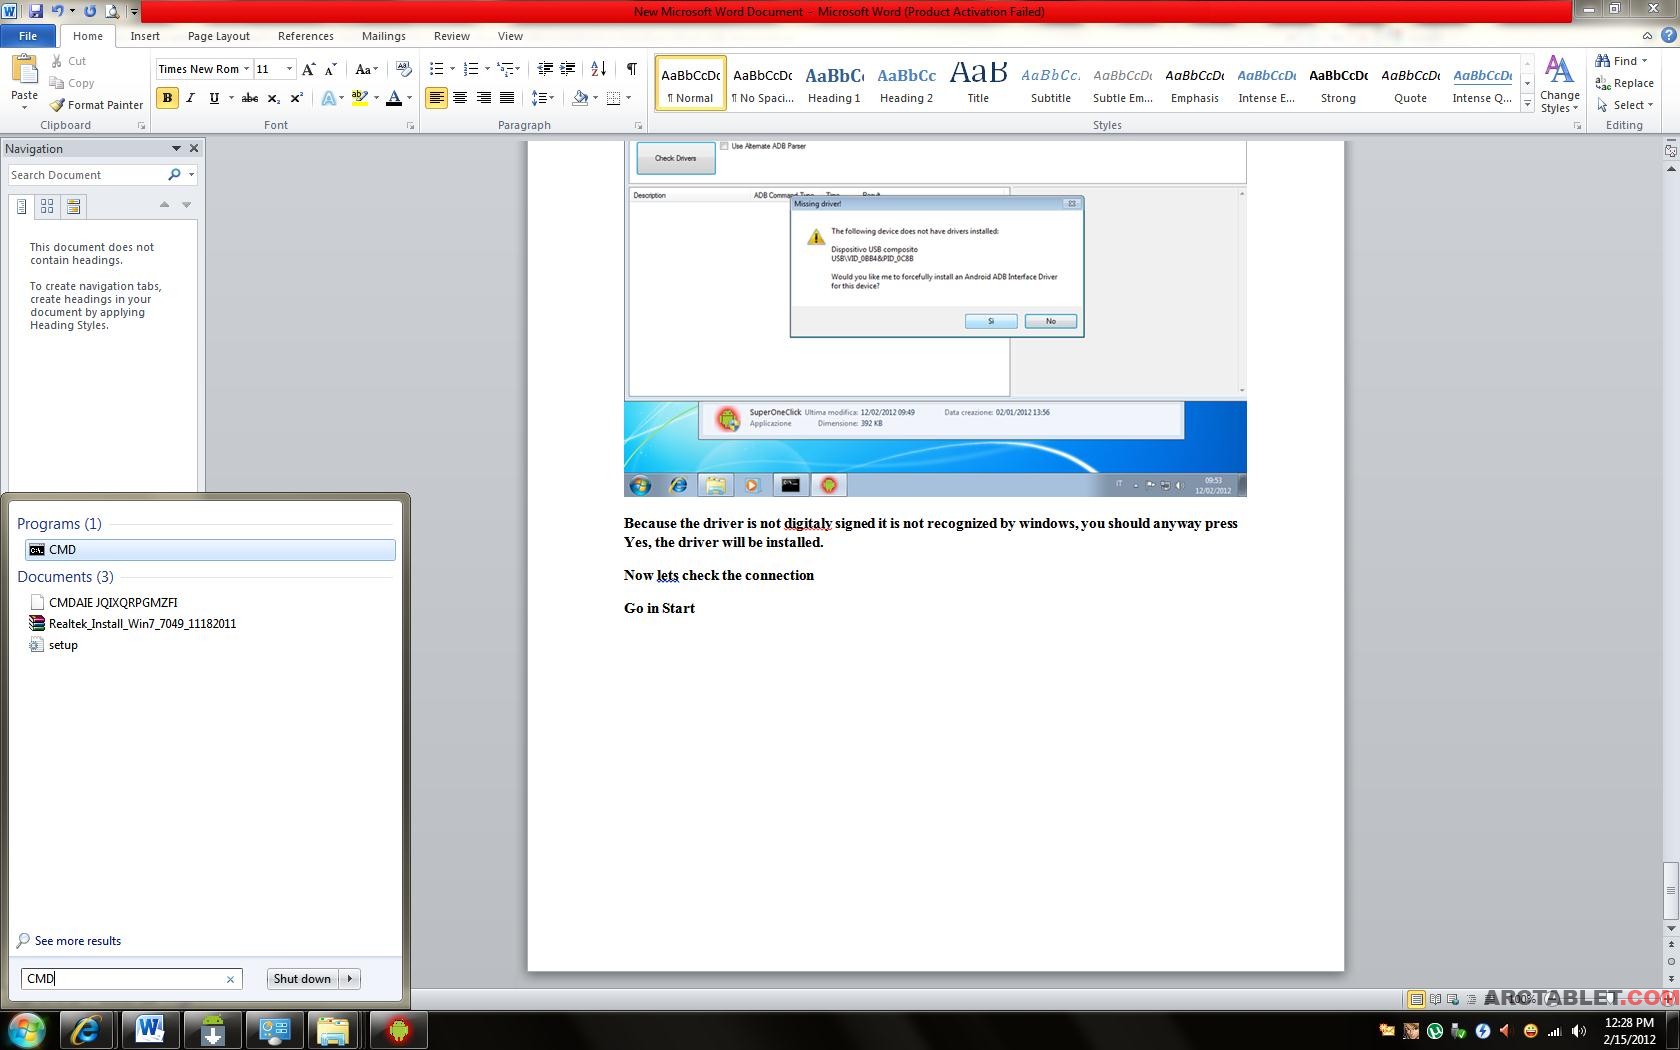Open Shut down options arrow
Viewport: 1680px width, 1050px height.
click(350, 979)
